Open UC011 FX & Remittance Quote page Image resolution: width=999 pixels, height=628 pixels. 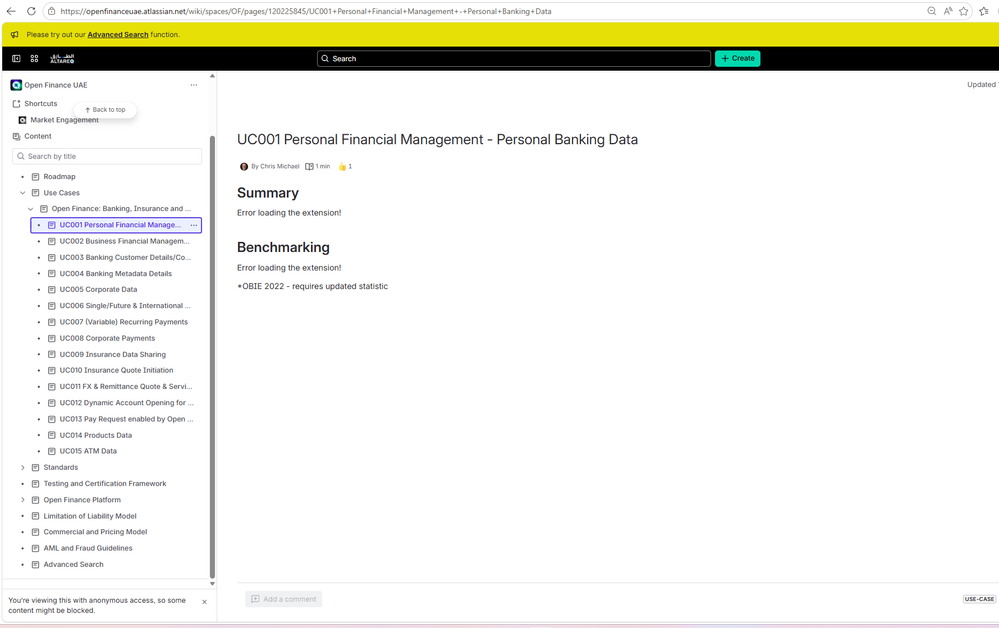[x=126, y=387]
